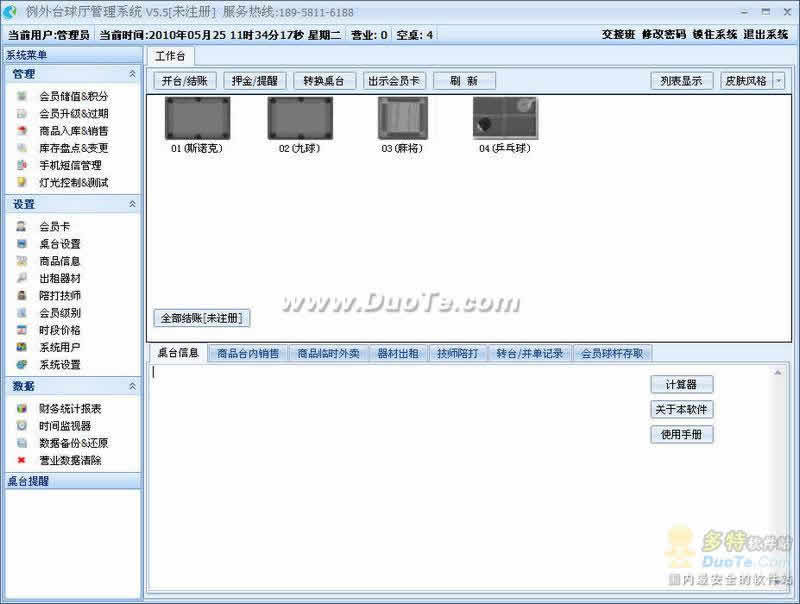Image resolution: width=800 pixels, height=604 pixels.
Task: Collapse the 管理 section in sidebar
Action: pos(132,74)
